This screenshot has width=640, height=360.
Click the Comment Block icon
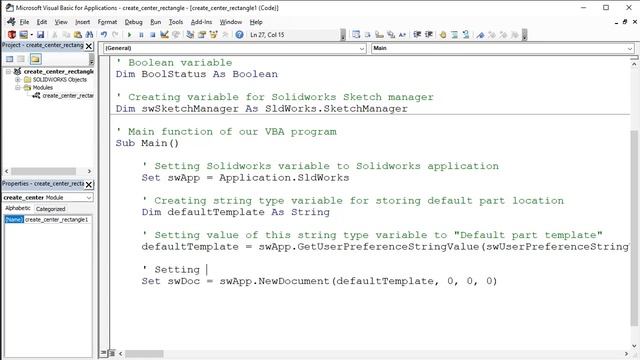tap(454, 35)
